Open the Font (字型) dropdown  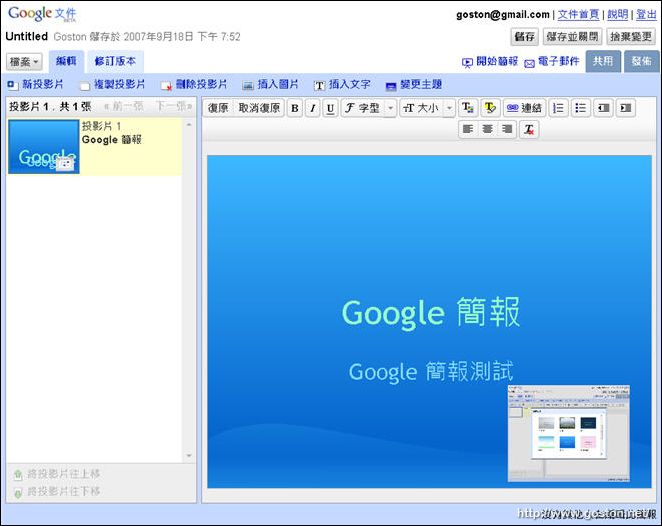(369, 108)
